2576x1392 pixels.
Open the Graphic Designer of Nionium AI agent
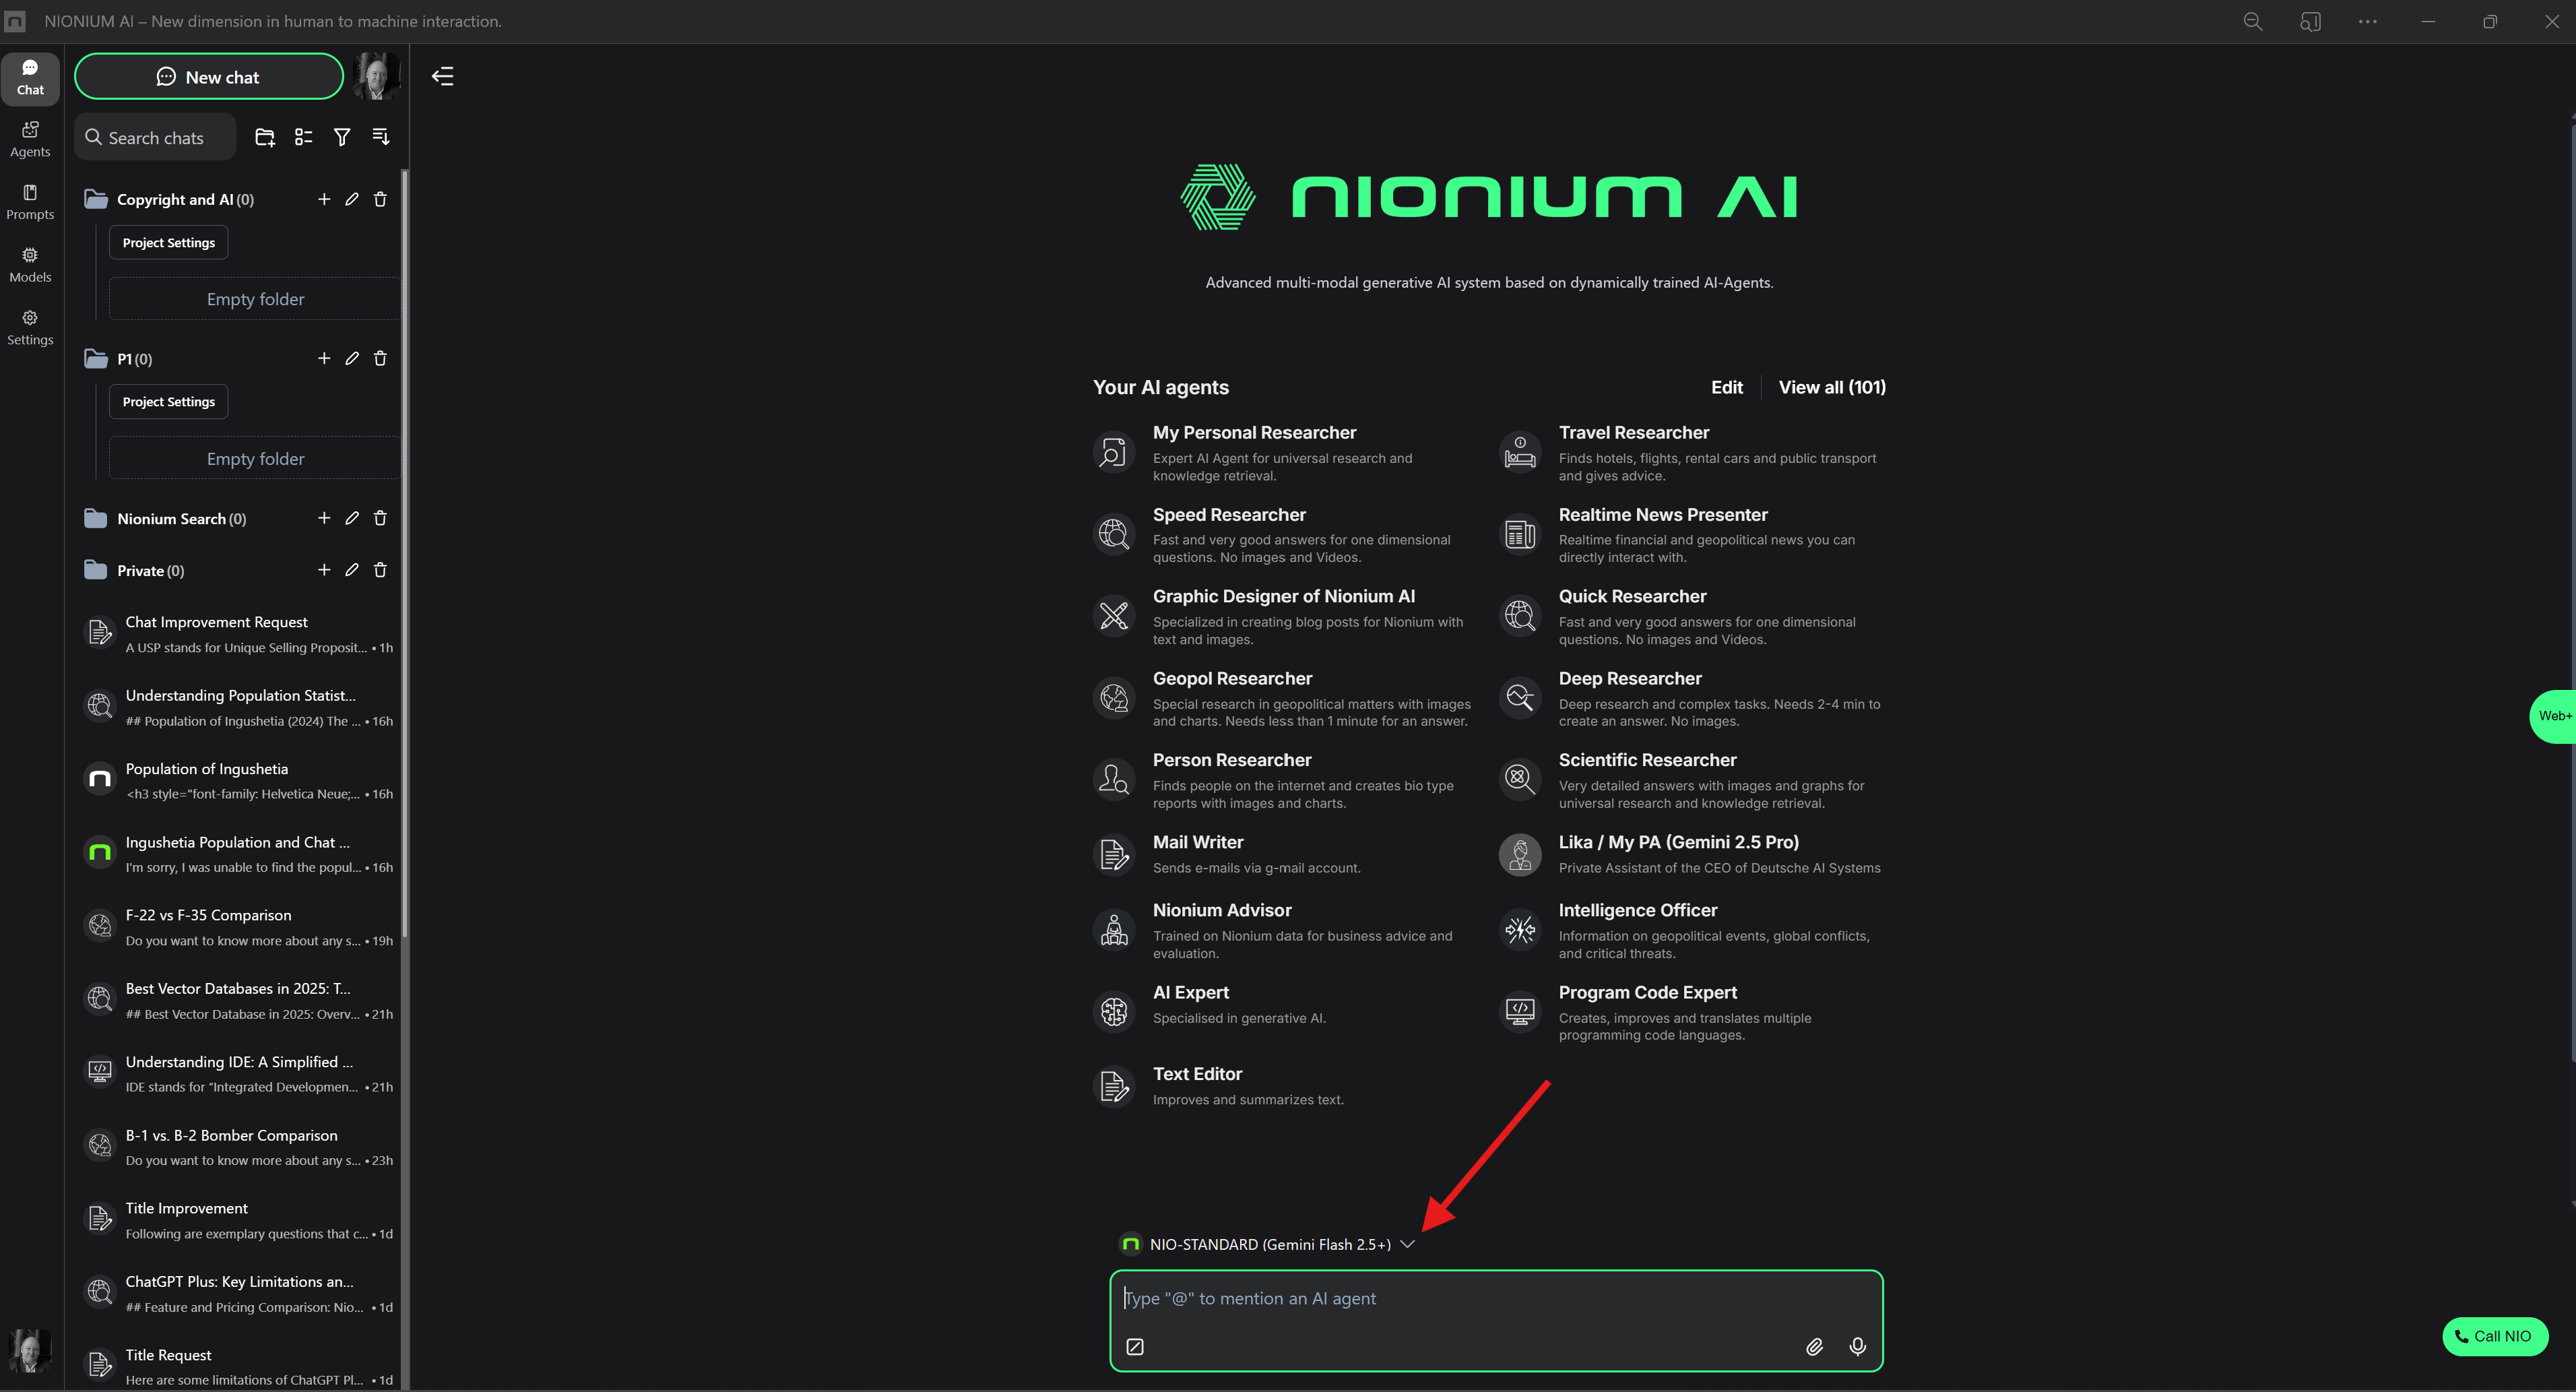pos(1285,596)
